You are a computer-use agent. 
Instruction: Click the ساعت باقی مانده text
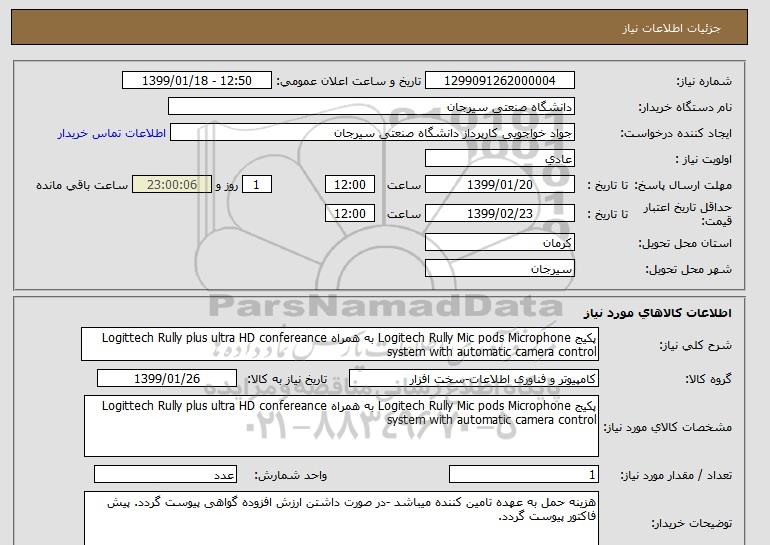[x=82, y=185]
